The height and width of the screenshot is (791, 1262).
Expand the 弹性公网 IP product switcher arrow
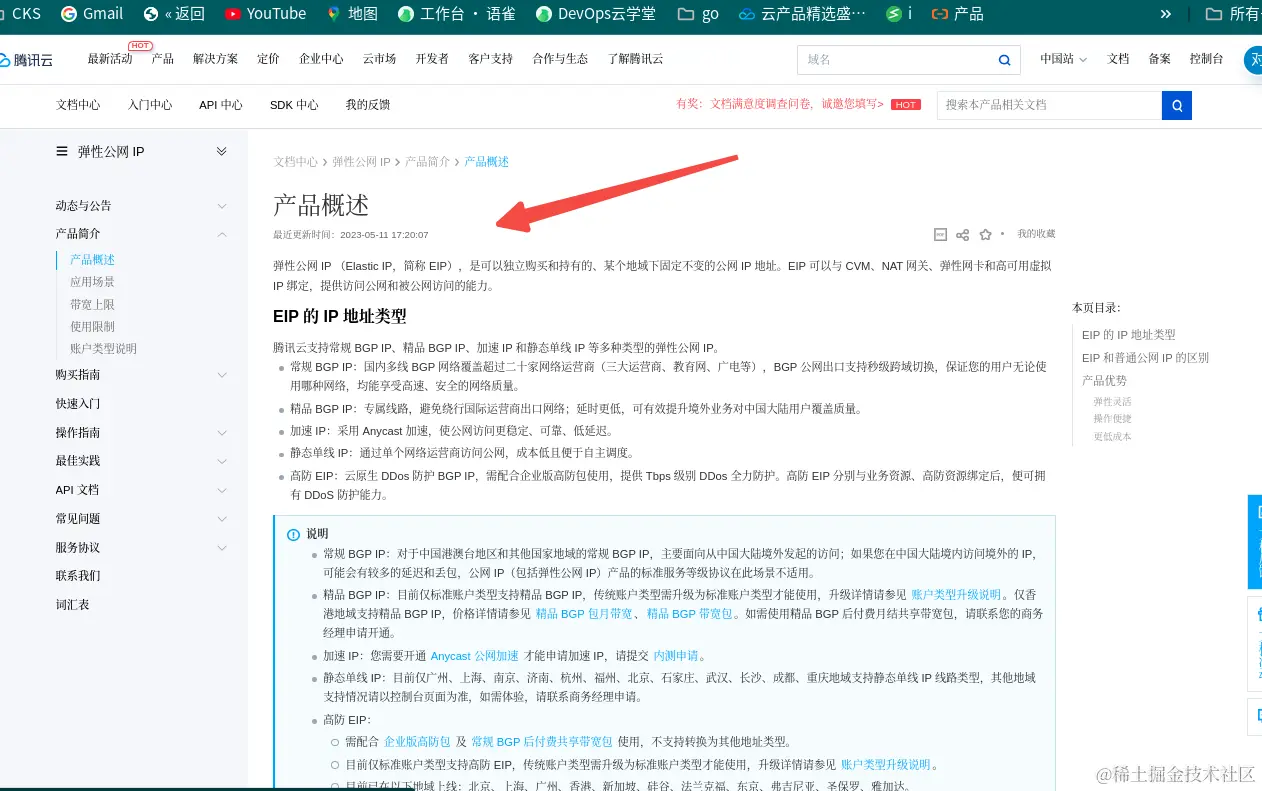click(222, 151)
